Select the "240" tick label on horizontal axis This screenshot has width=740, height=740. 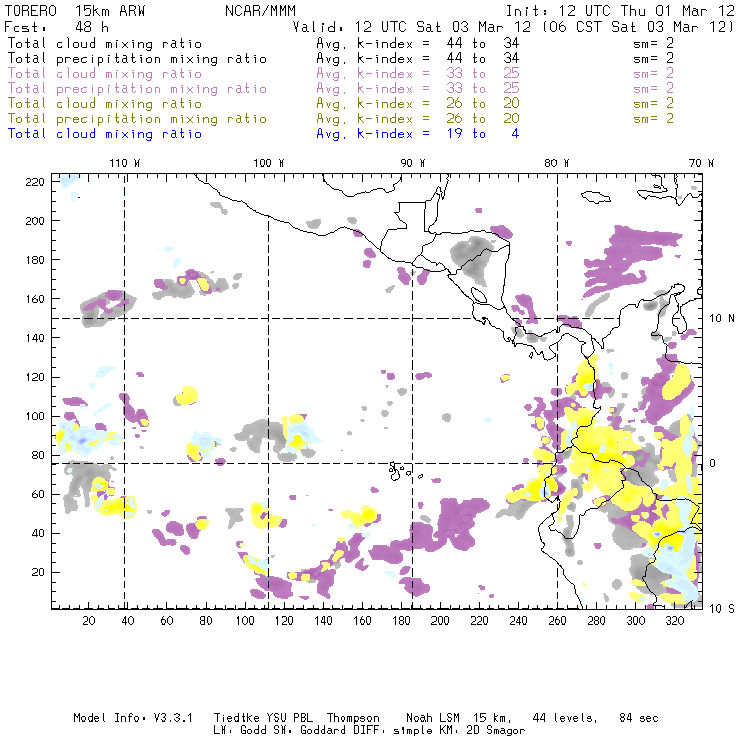pyautogui.click(x=518, y=621)
